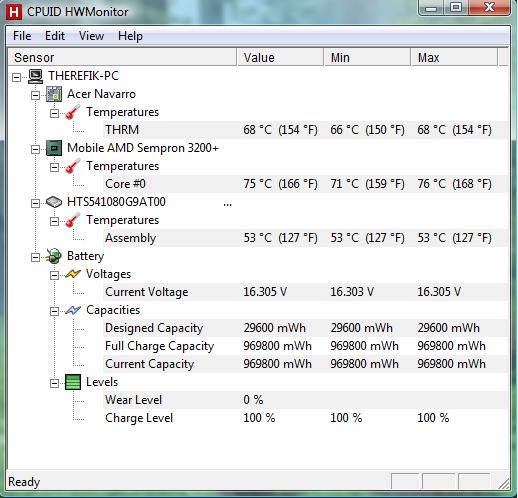This screenshot has height=498, width=518.
Task: Select the Current Voltage row
Action: point(305,292)
